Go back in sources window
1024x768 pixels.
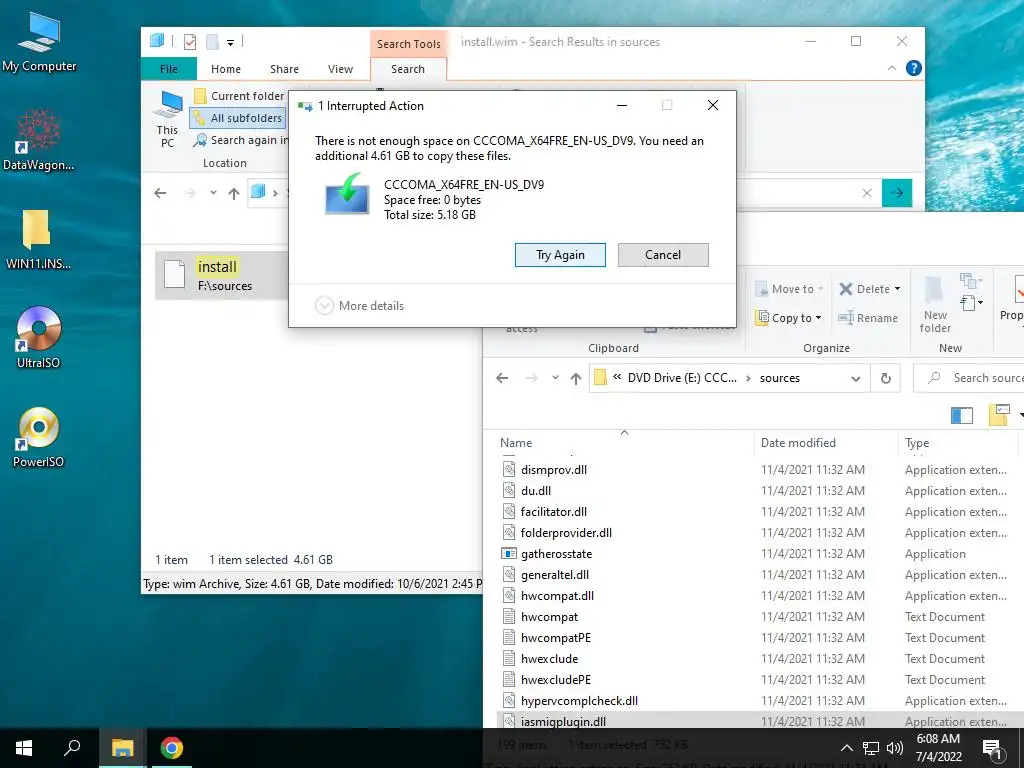[x=502, y=378]
